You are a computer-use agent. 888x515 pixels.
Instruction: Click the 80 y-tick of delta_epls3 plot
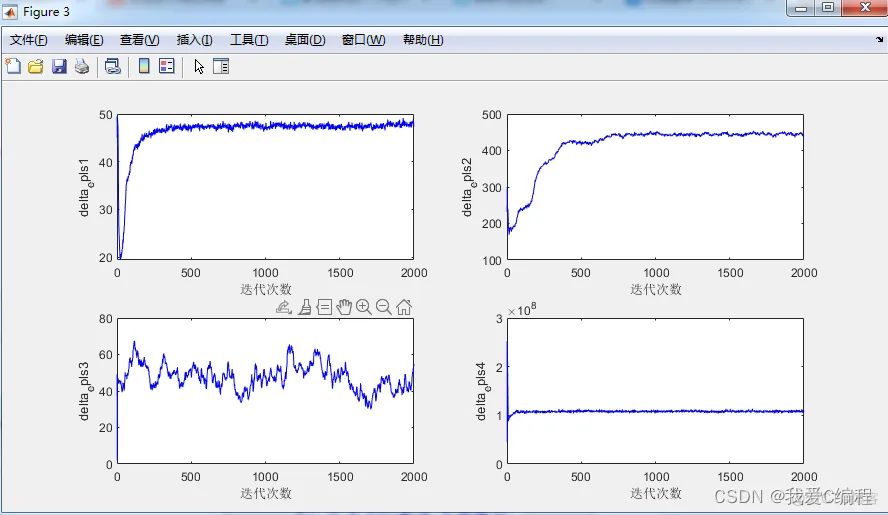[x=105, y=319]
